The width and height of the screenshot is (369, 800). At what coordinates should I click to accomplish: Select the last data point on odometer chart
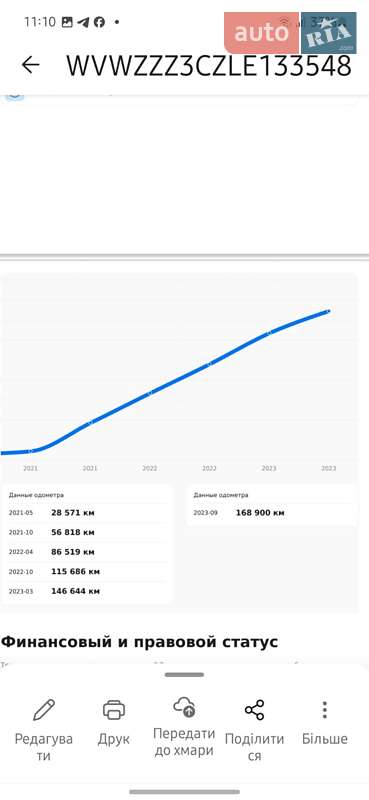329,311
